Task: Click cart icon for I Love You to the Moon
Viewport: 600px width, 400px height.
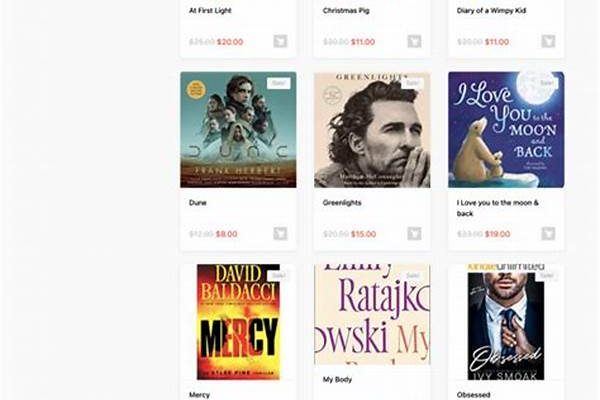Action: coord(548,233)
